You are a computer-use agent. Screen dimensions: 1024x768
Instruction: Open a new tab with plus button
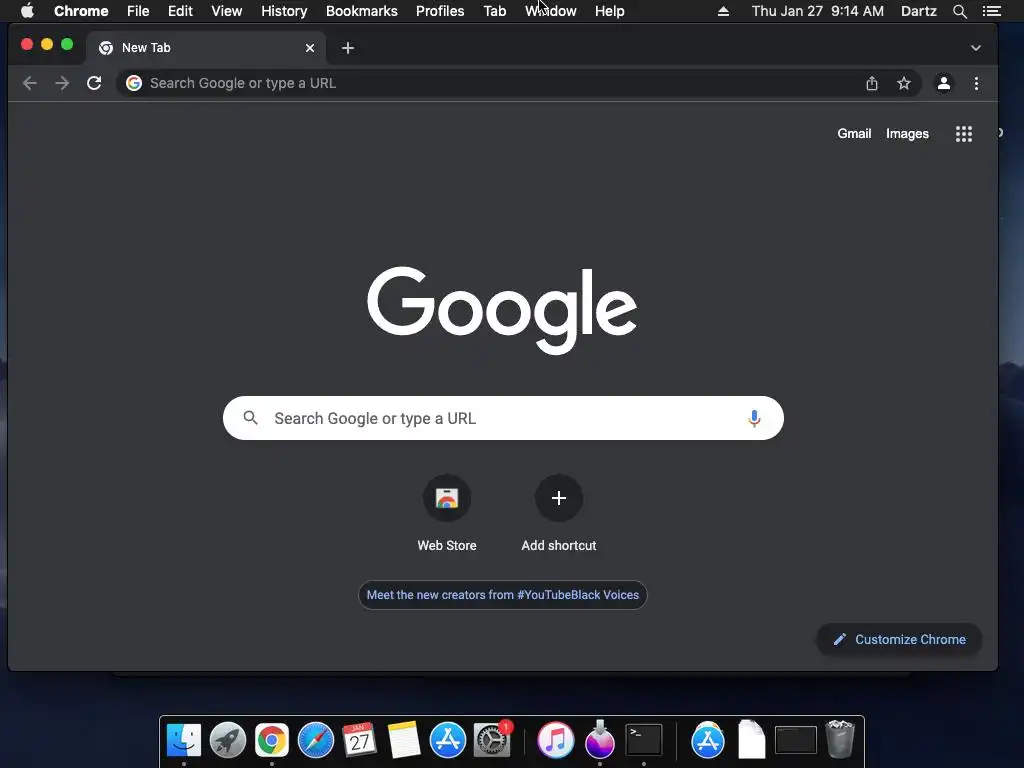[x=348, y=48]
